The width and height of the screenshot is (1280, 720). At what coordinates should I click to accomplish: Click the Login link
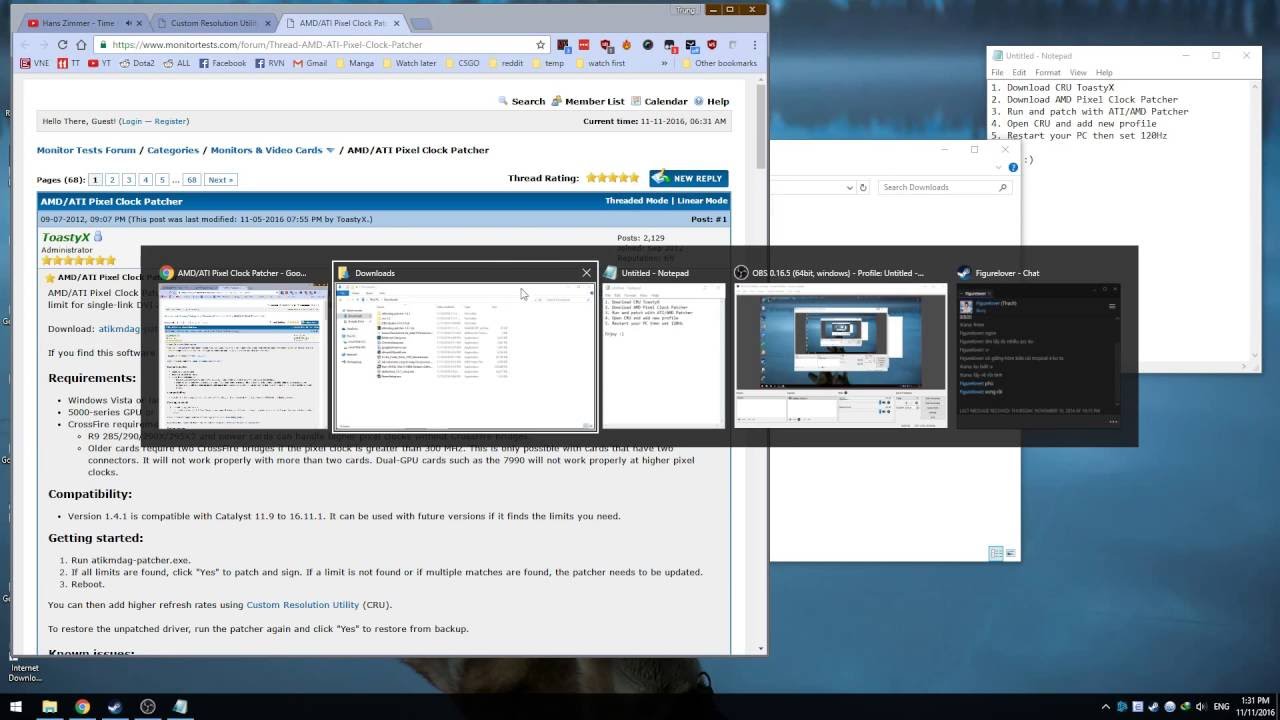pyautogui.click(x=132, y=121)
